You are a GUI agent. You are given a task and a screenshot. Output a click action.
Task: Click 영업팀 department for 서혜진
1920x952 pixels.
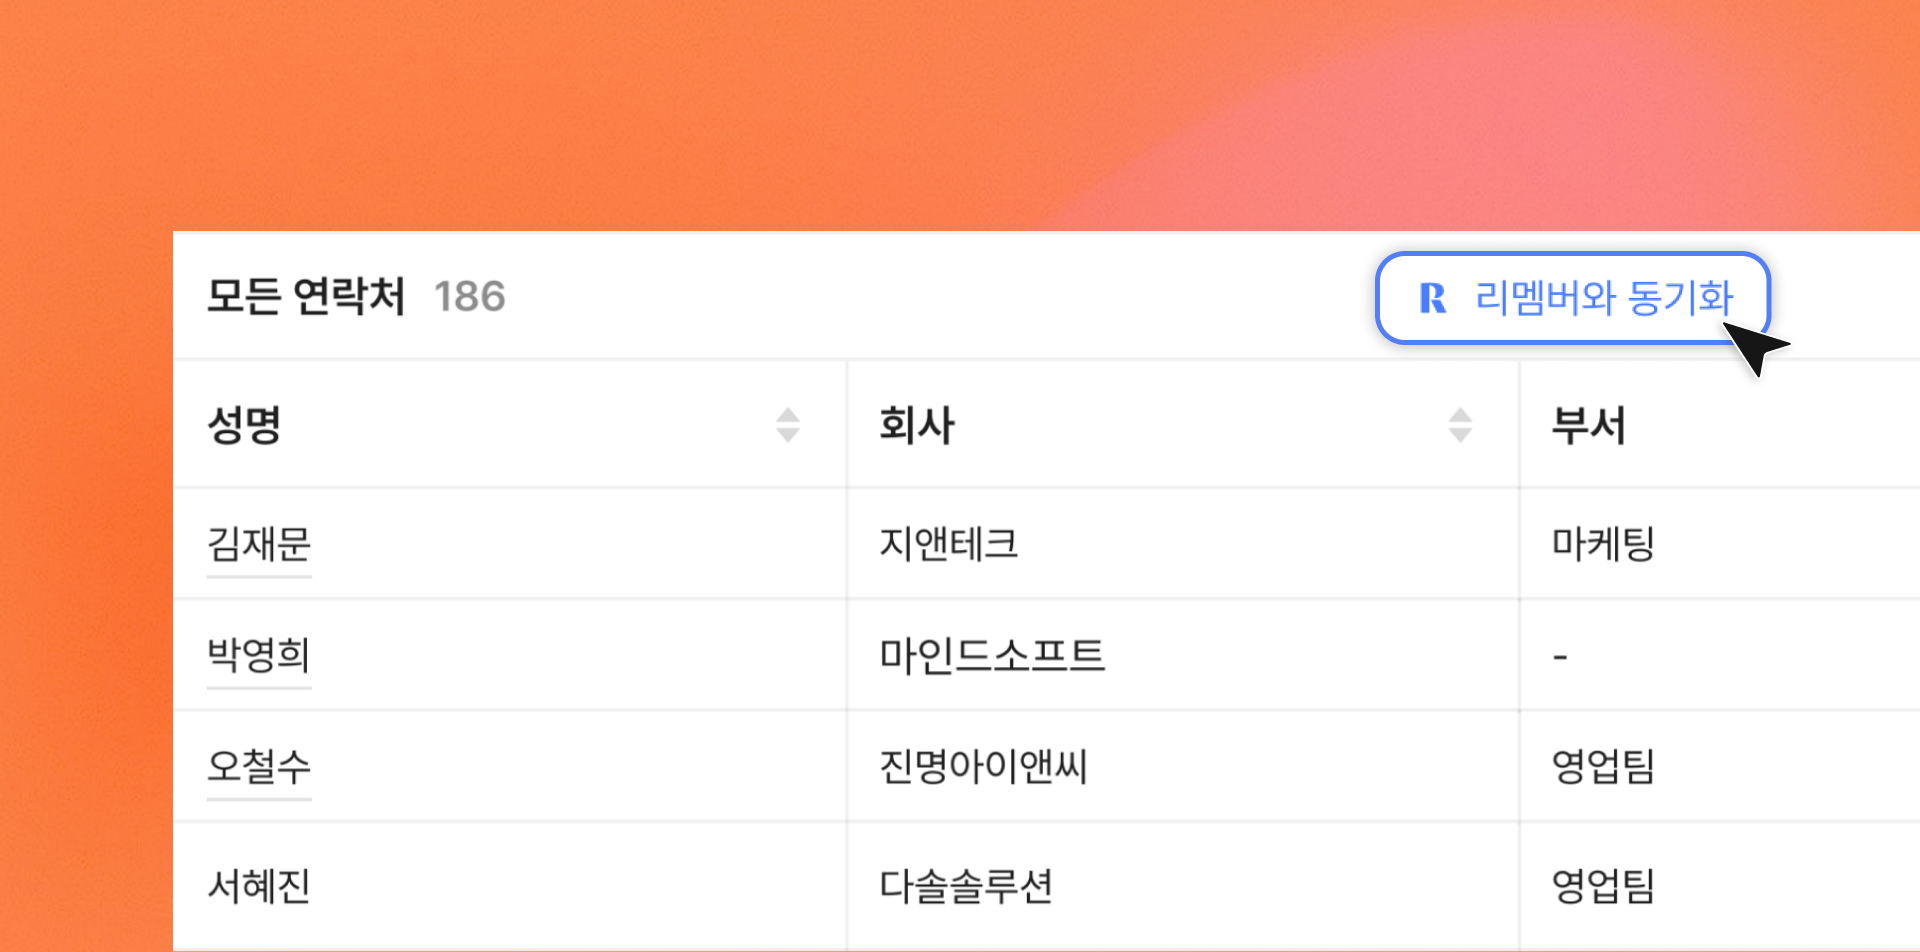[x=1603, y=886]
